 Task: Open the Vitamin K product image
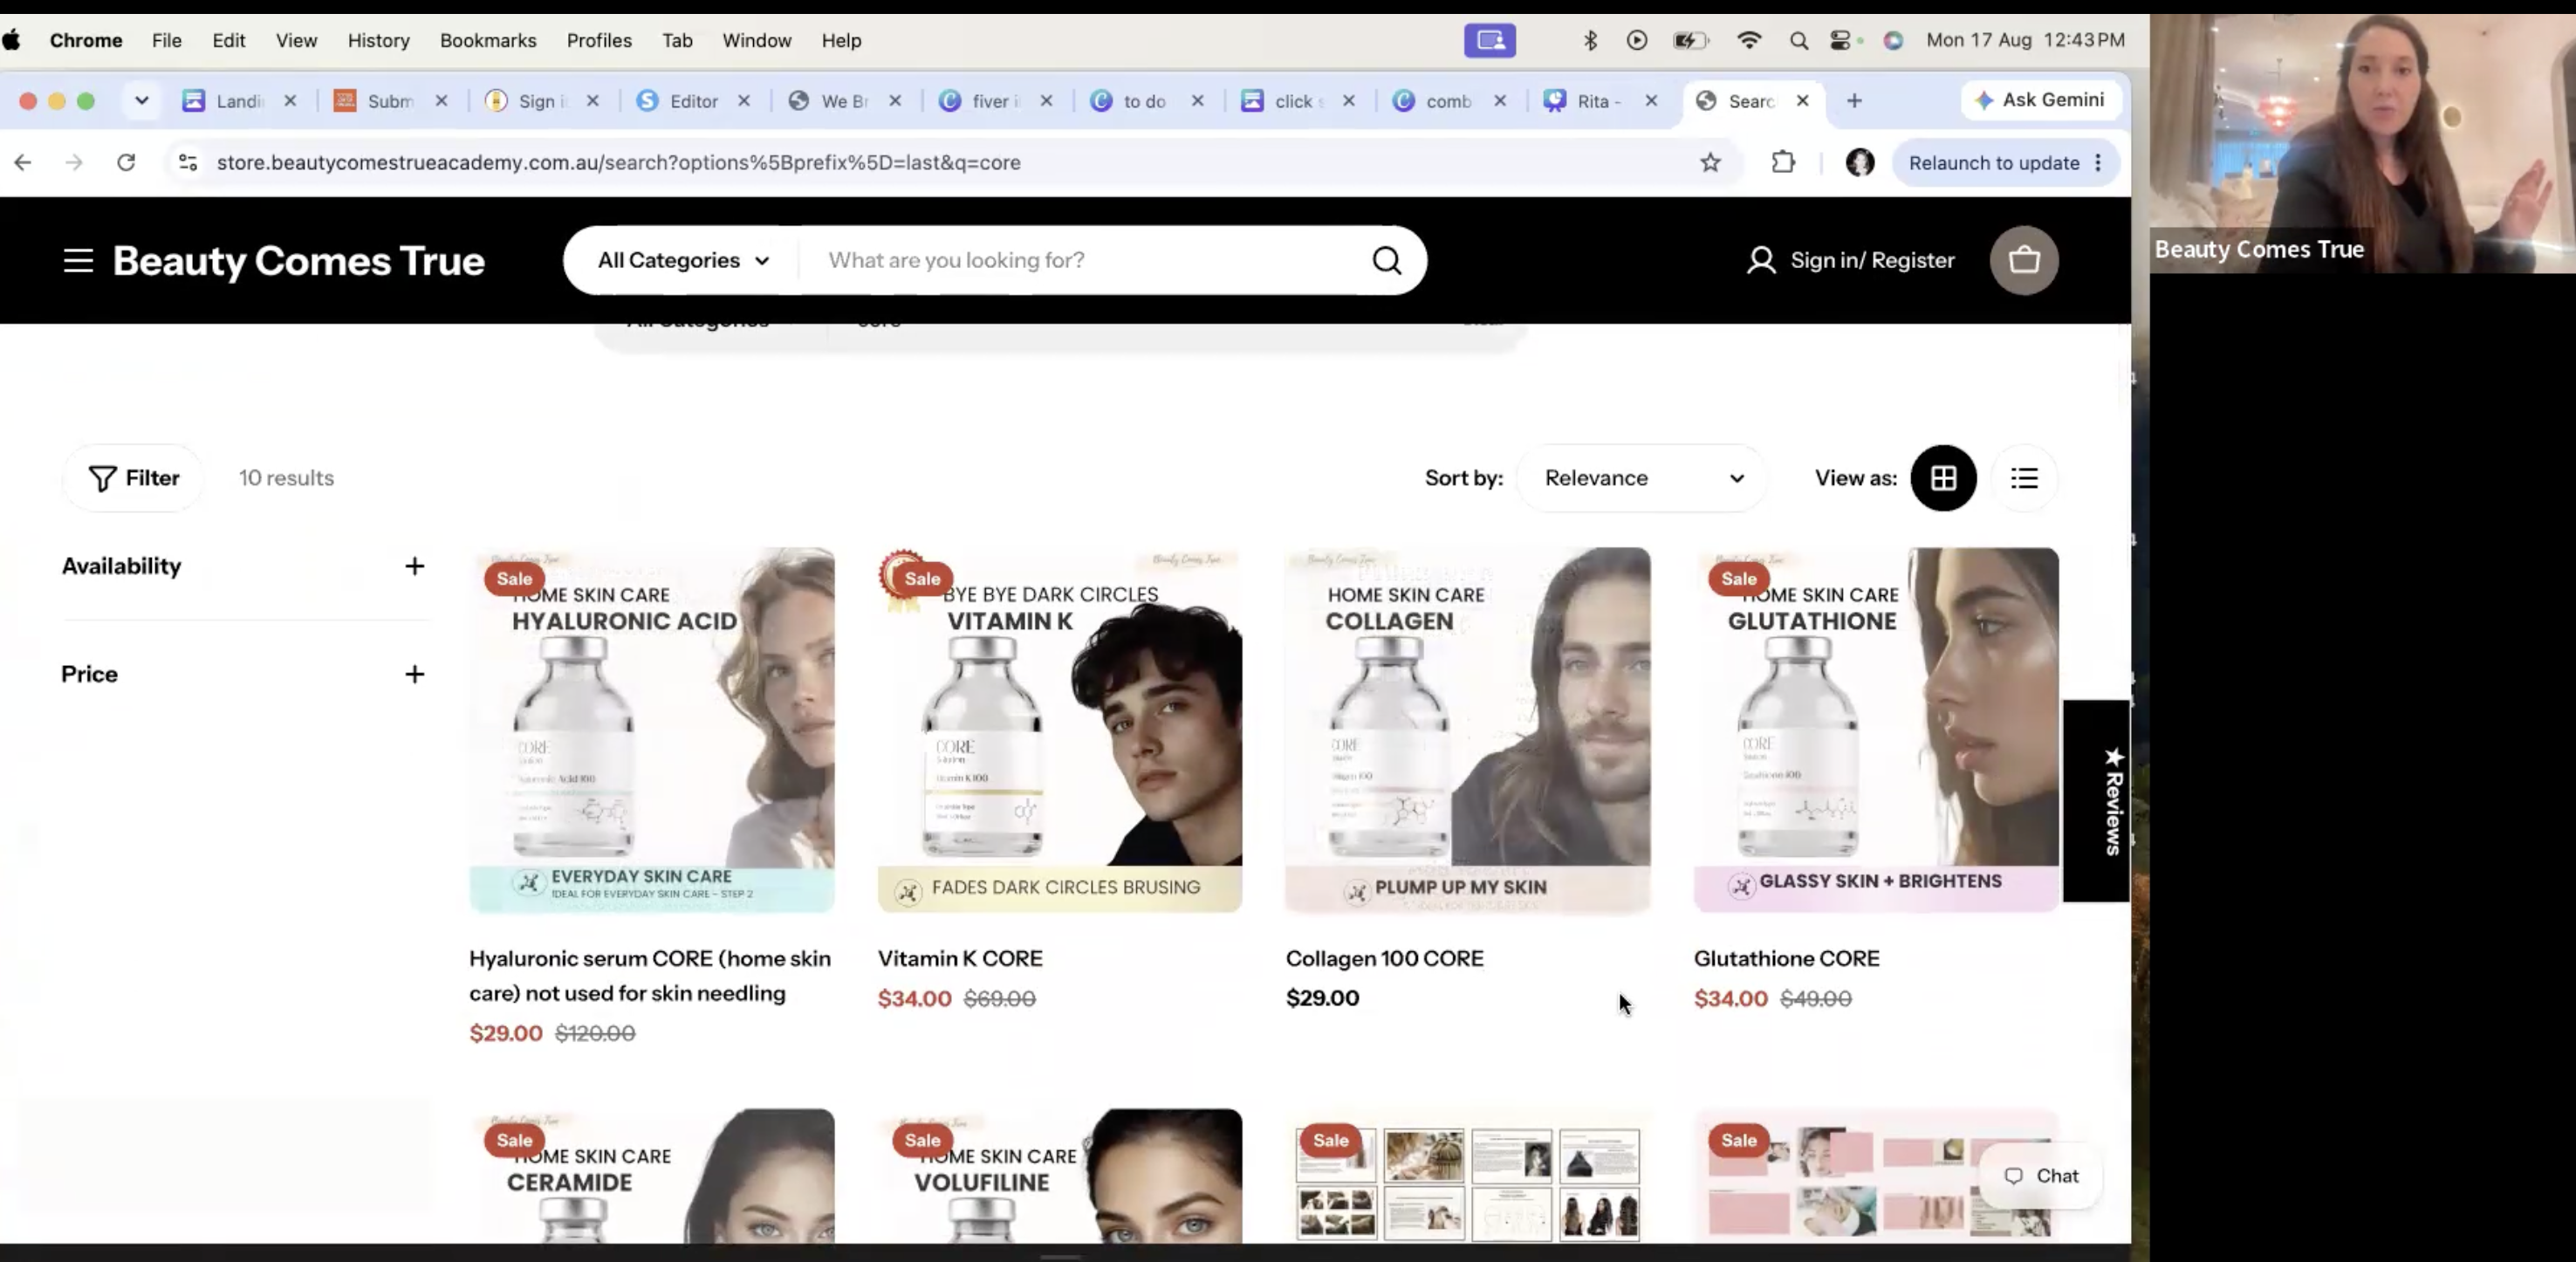pyautogui.click(x=1060, y=730)
